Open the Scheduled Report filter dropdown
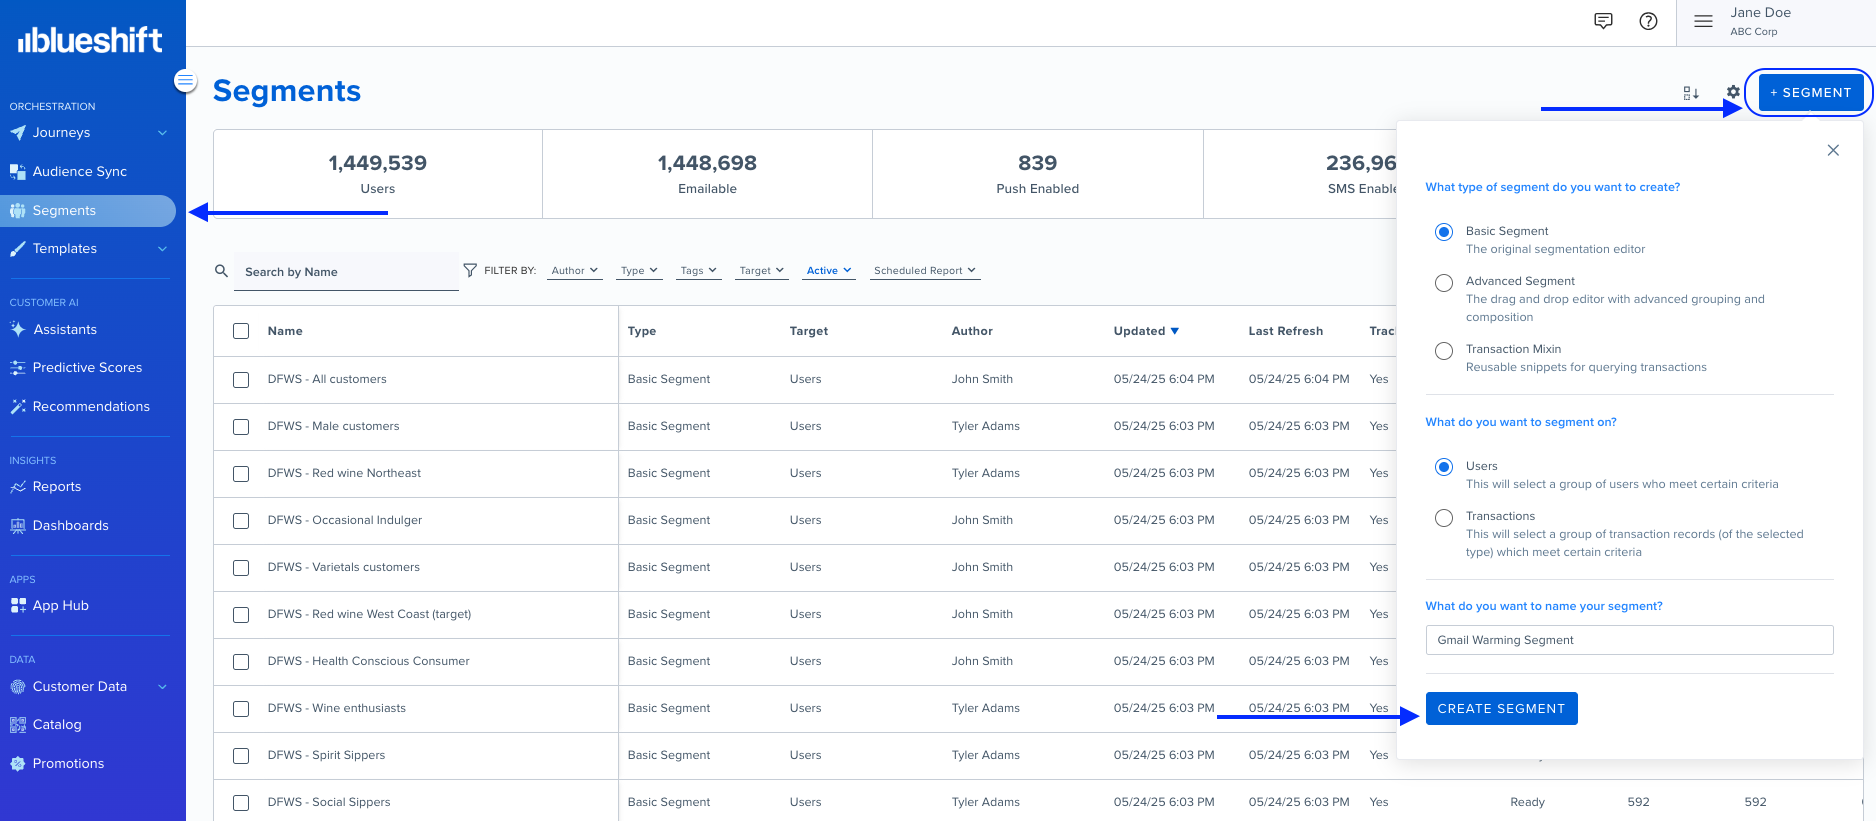Screen dimensions: 1876x821 925,271
